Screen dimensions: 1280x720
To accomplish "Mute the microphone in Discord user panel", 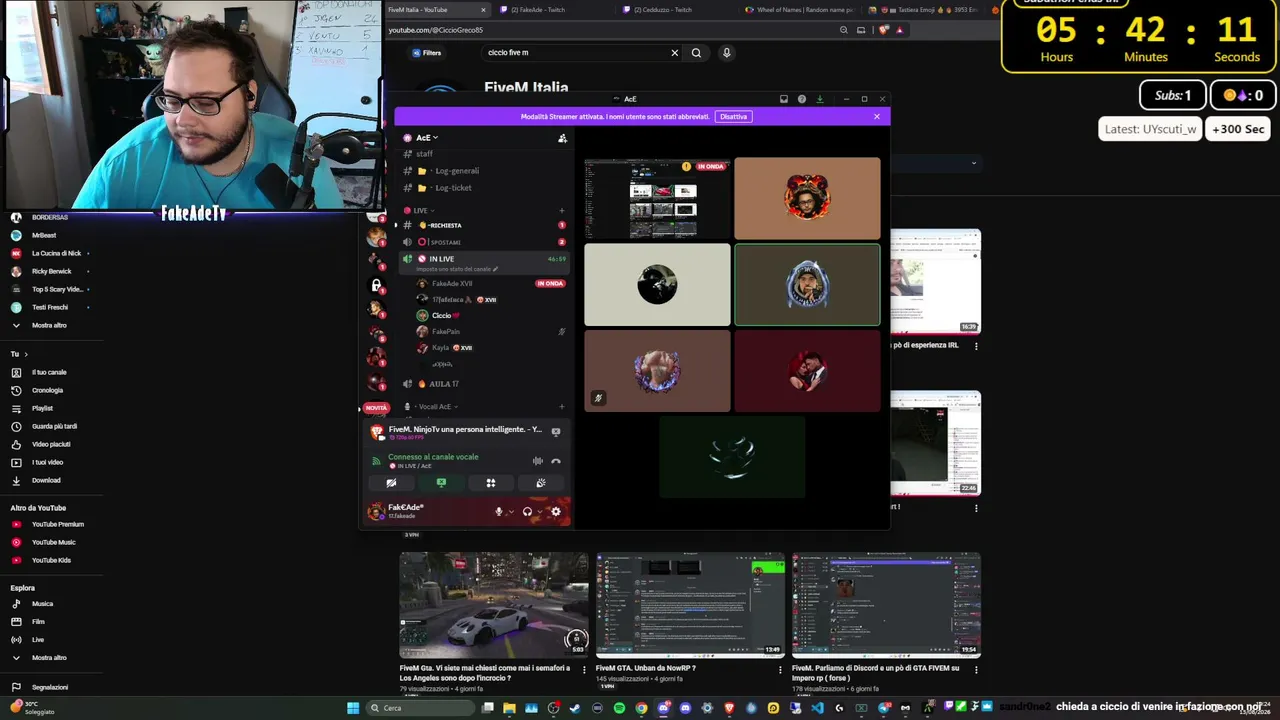I will [499, 512].
